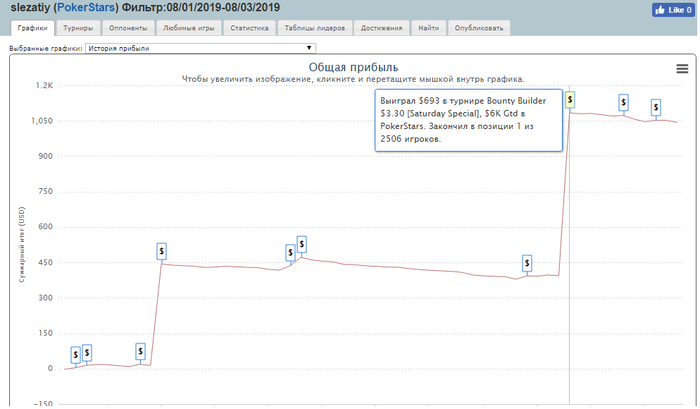Switch to the Графики tab
700x409 pixels.
(33, 28)
